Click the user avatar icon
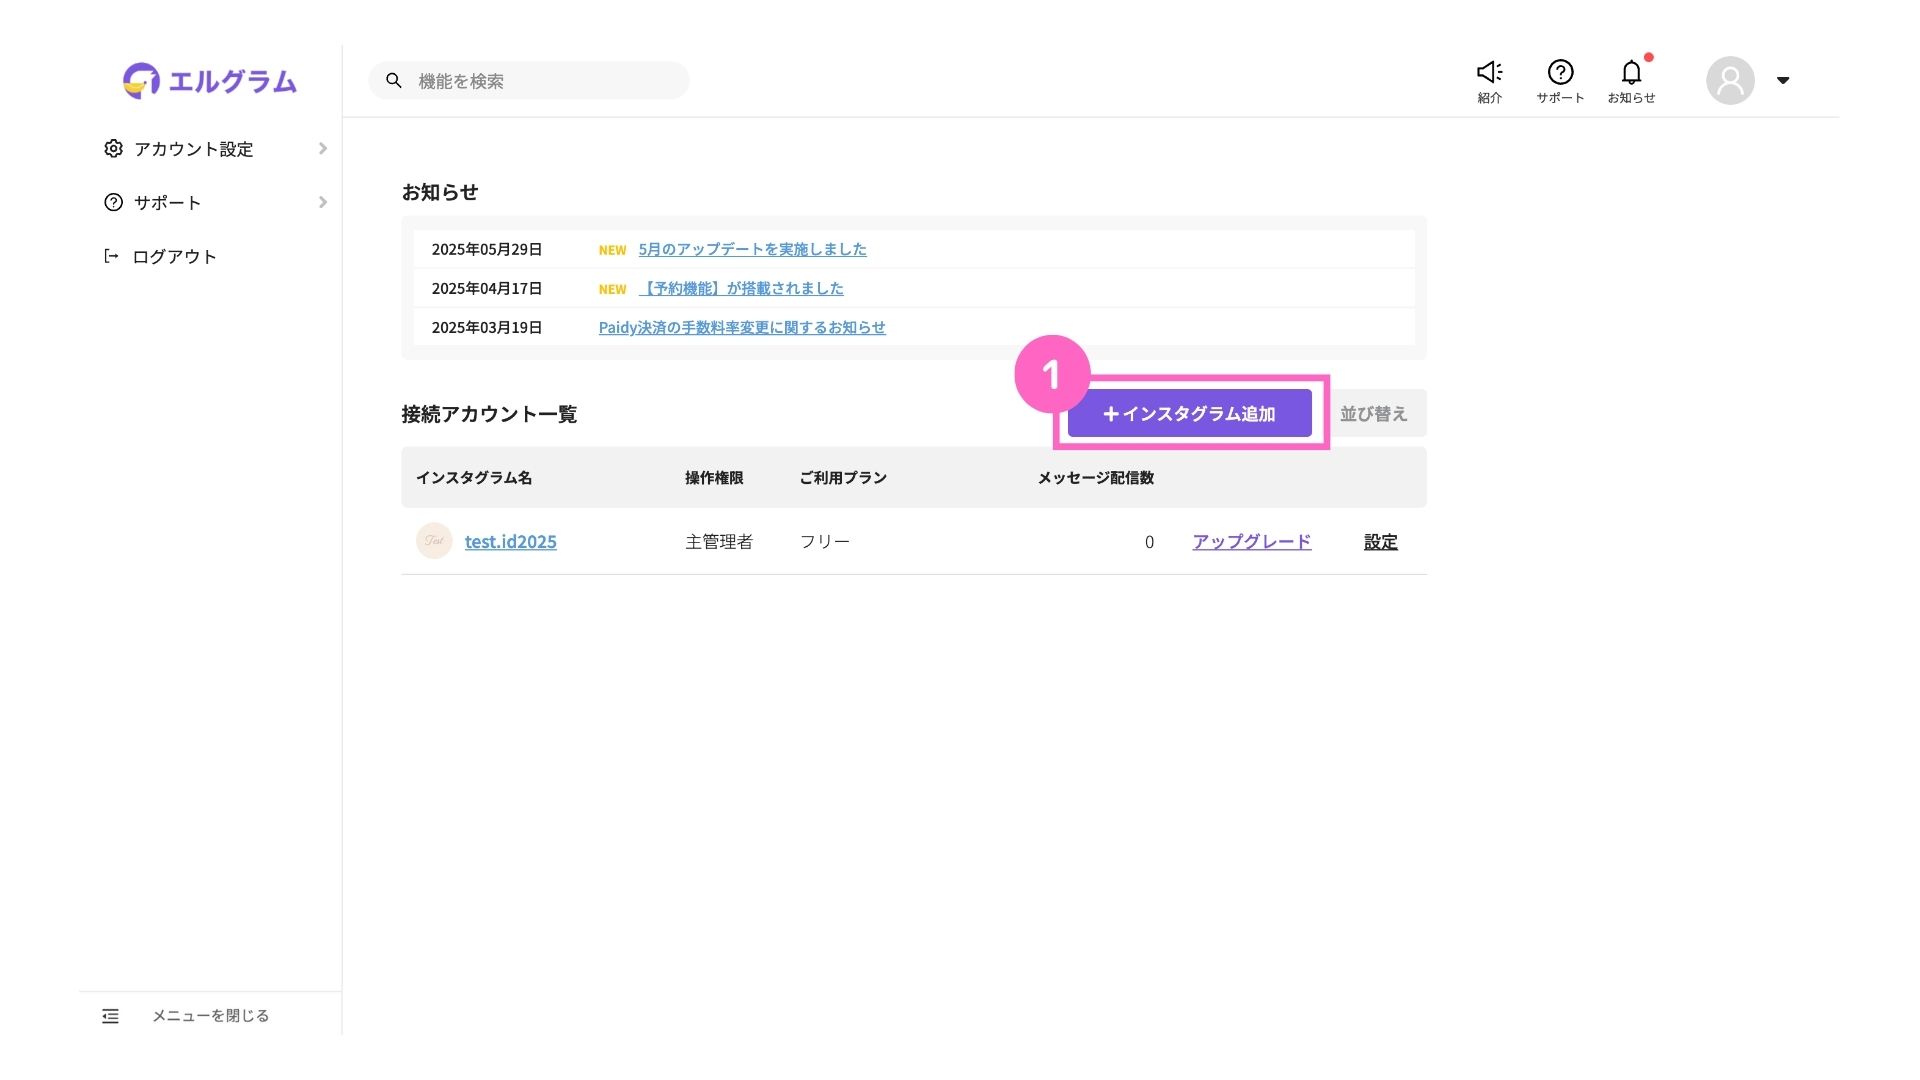This screenshot has width=1920, height=1080. 1730,81
